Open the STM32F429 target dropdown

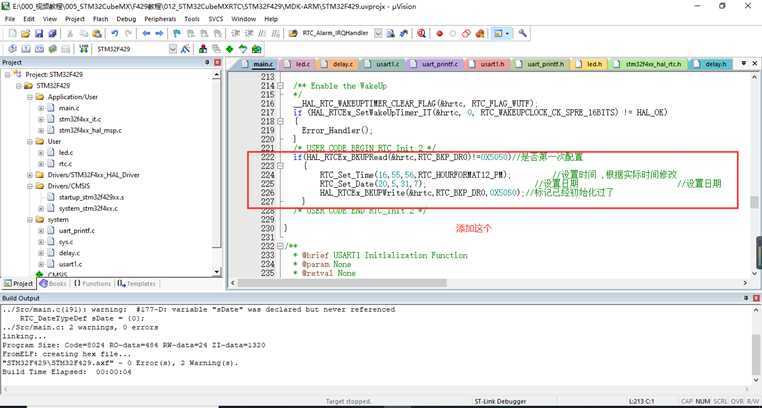(x=173, y=49)
